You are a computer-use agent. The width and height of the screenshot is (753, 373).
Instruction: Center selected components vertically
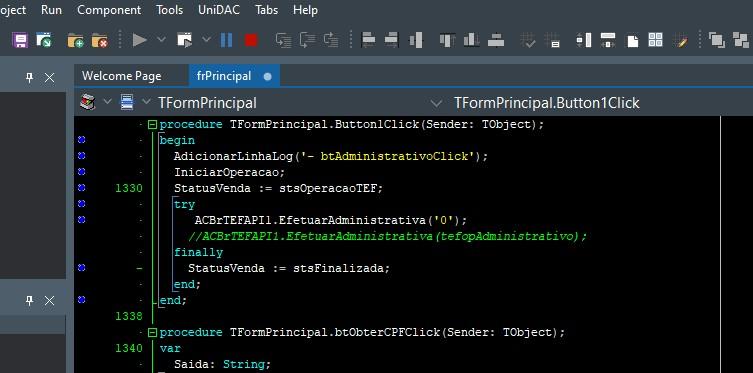[496, 40]
